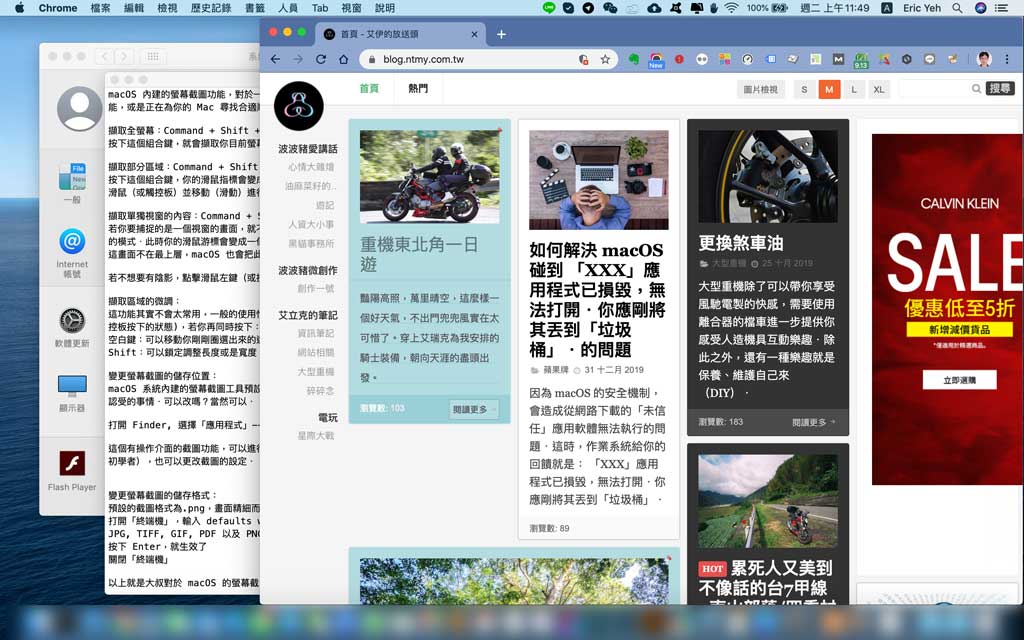Select the XL layout size
Screen dimensions: 1024x640
879,89
